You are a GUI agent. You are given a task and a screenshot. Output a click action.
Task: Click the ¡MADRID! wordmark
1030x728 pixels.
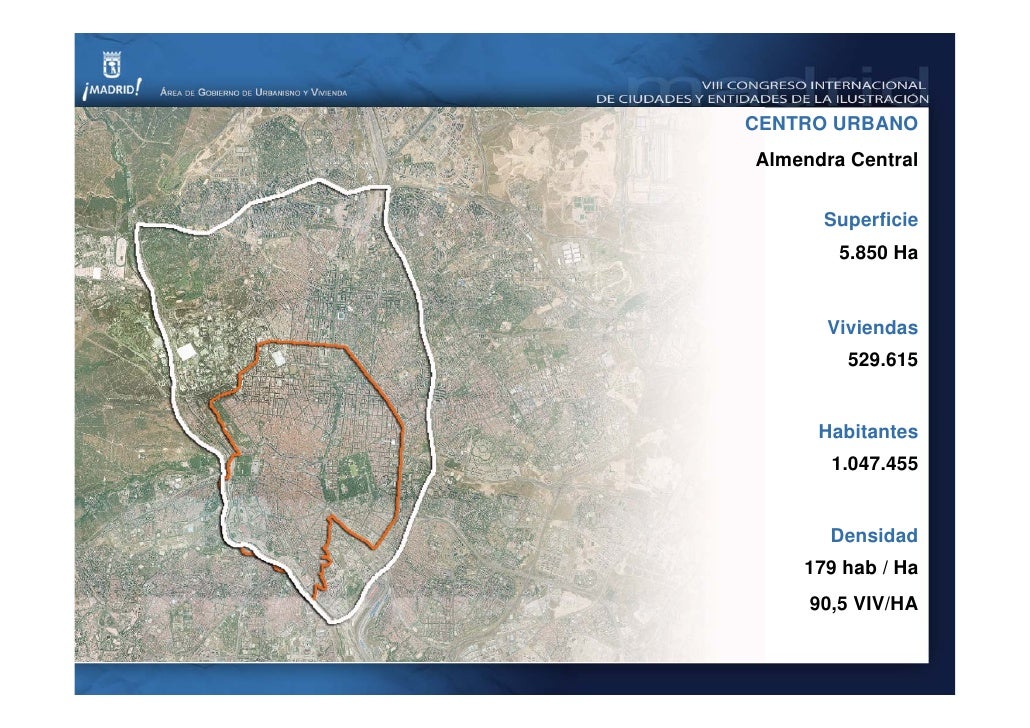coord(112,89)
